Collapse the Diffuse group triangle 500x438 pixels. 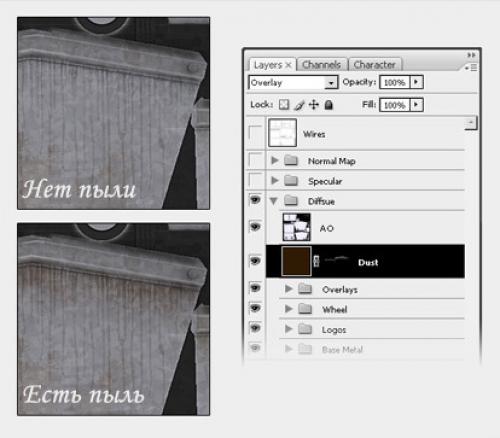coord(274,201)
